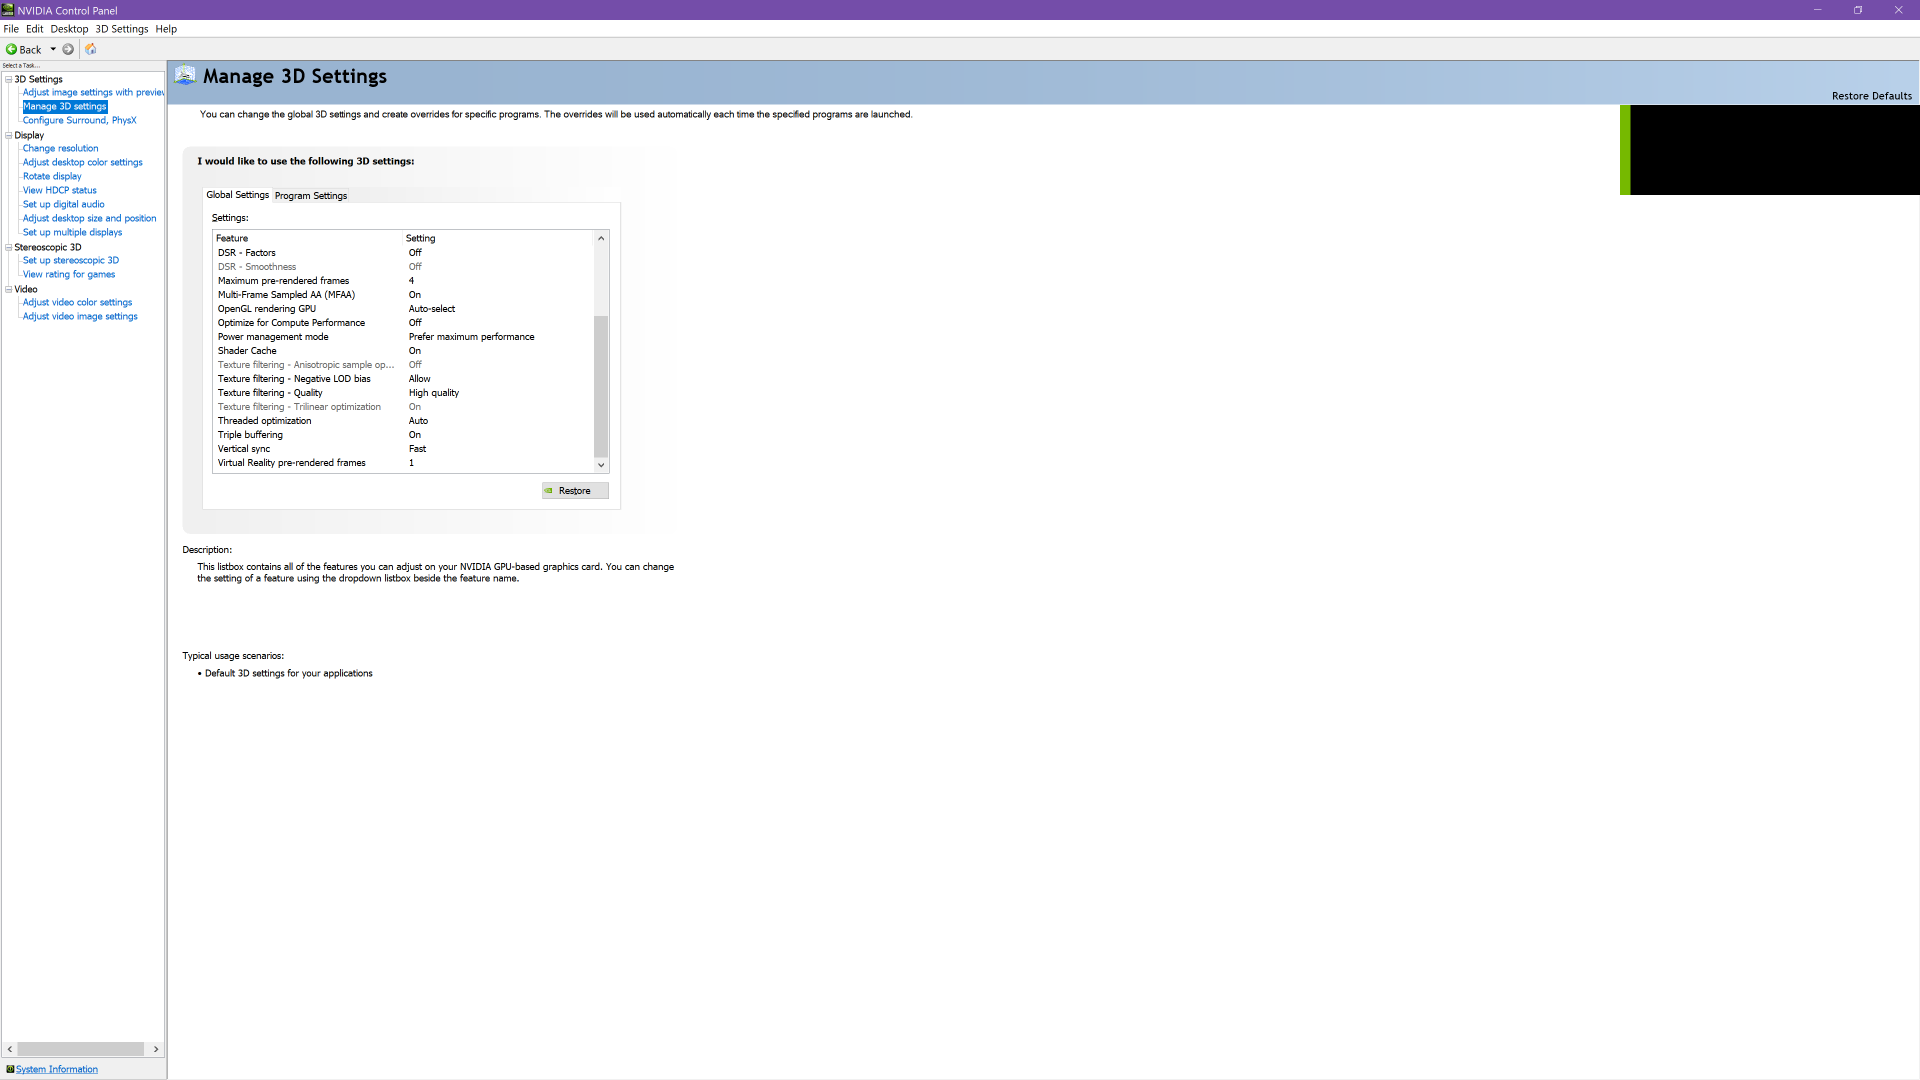Open the Desktop menu
Screen dimensions: 1920x1080
pyautogui.click(x=70, y=29)
